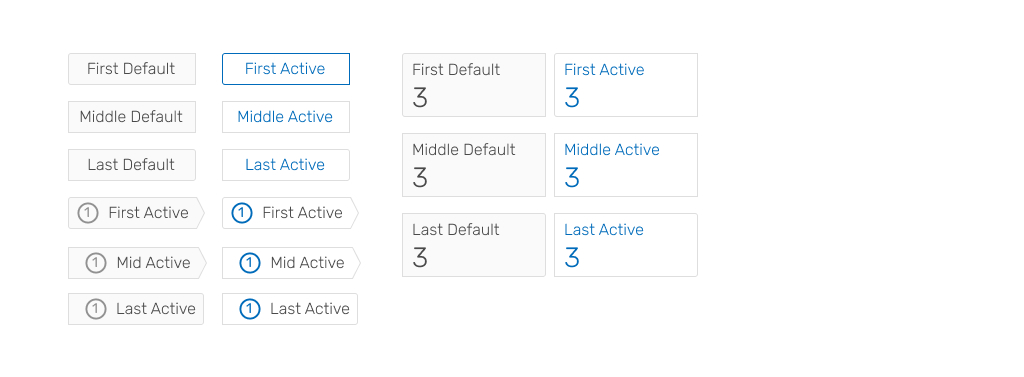Choose the small Middle Default tab
Viewport: 1024px width, 377px height.
point(132,117)
